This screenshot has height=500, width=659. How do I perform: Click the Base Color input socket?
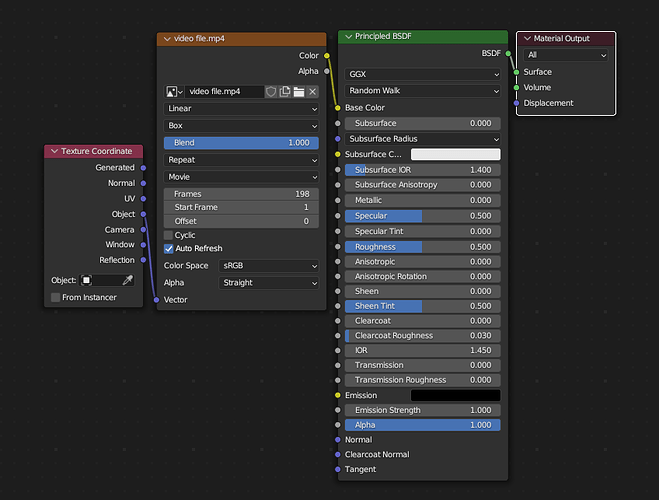click(337, 108)
